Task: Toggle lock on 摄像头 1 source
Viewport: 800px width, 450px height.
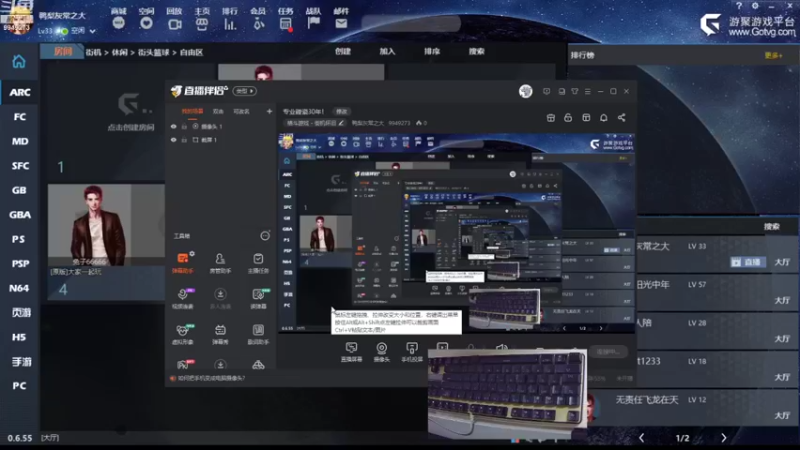Action: click(x=184, y=127)
